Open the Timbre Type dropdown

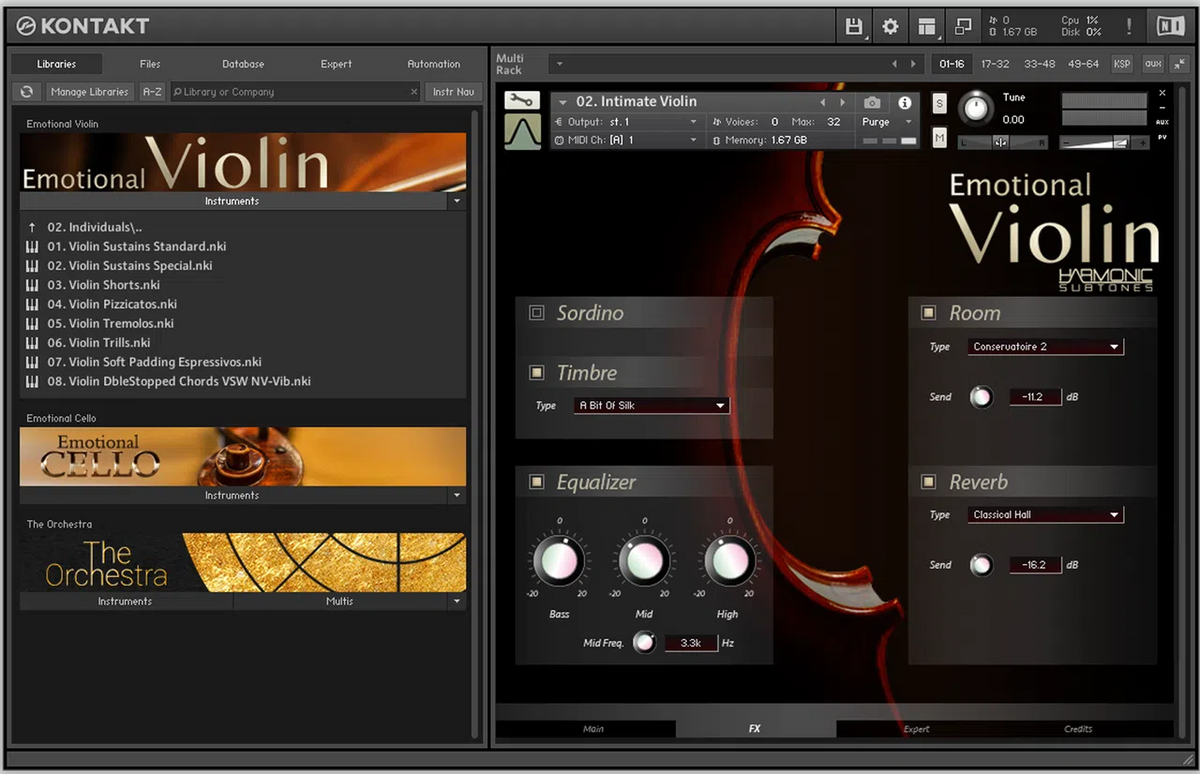(652, 406)
